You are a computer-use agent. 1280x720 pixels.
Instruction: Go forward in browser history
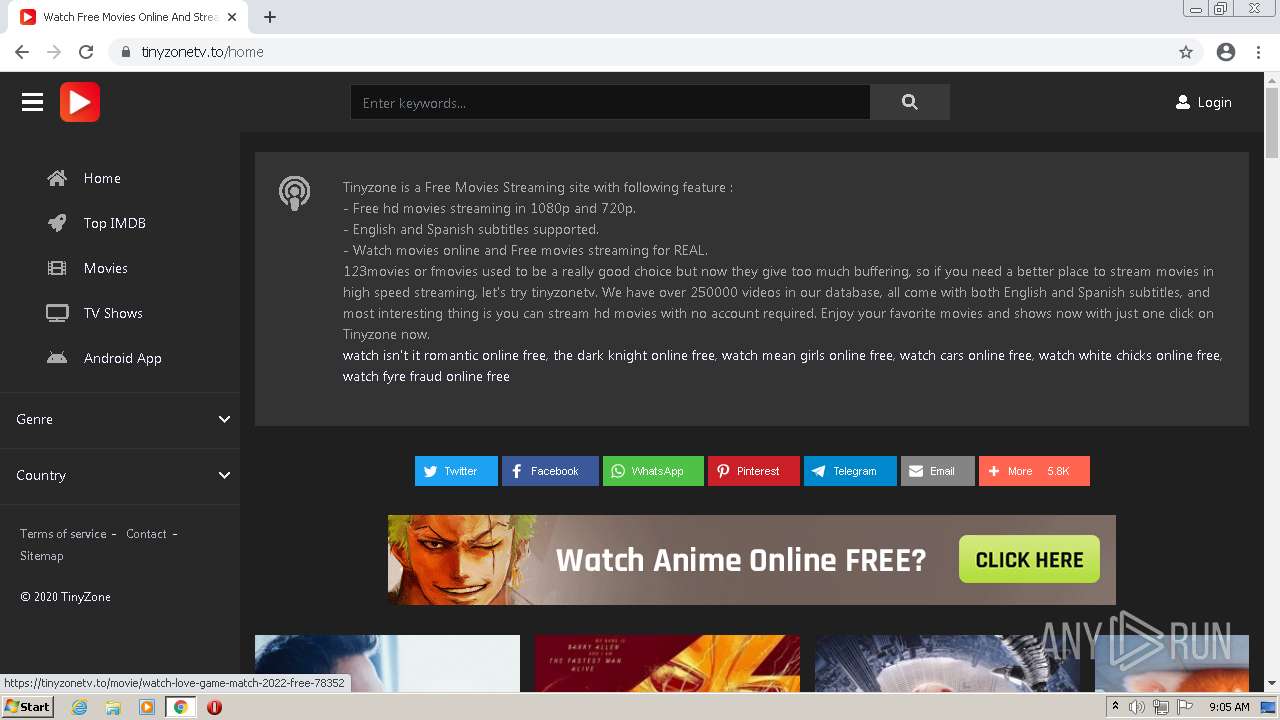54,52
